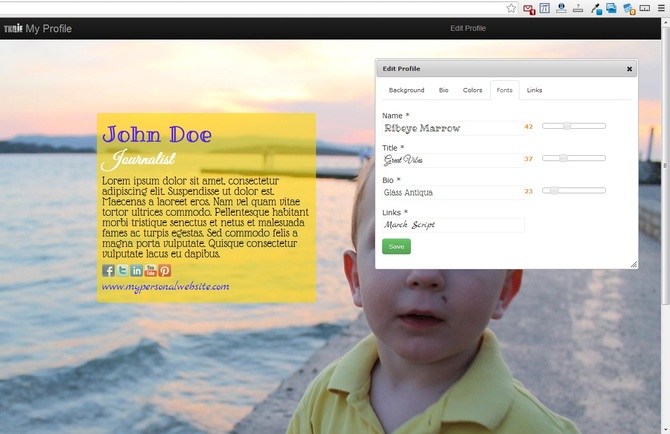Open the Name font picker showing Ribeye Marrow

[x=453, y=128]
